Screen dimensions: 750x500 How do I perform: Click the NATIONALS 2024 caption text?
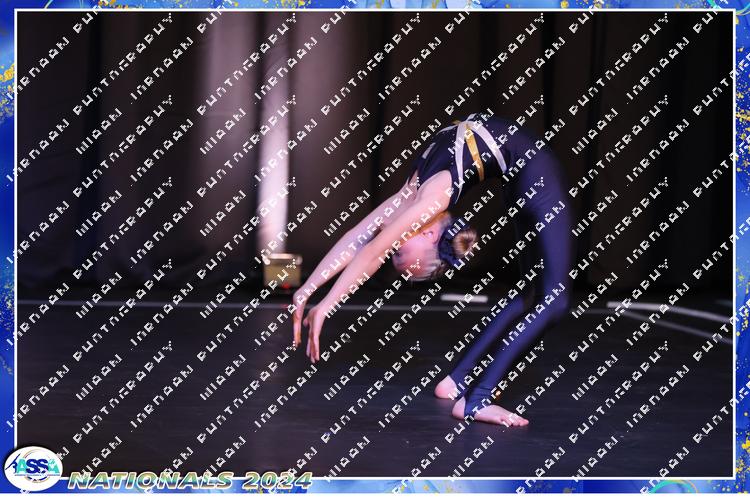(190, 480)
